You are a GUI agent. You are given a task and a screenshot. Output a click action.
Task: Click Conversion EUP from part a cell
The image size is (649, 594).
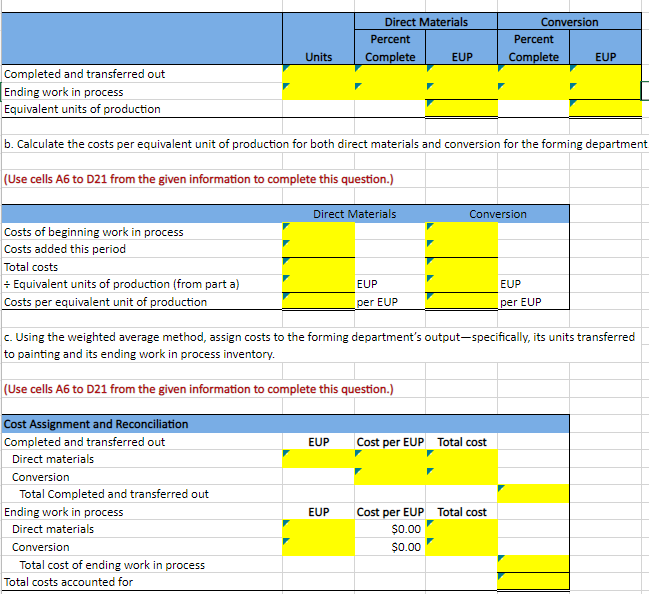tap(462, 284)
